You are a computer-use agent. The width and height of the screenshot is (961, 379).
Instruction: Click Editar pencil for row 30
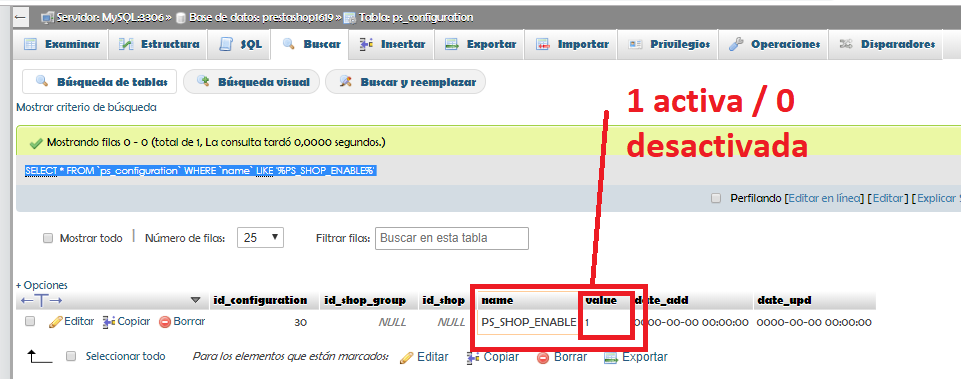pyautogui.click(x=72, y=321)
